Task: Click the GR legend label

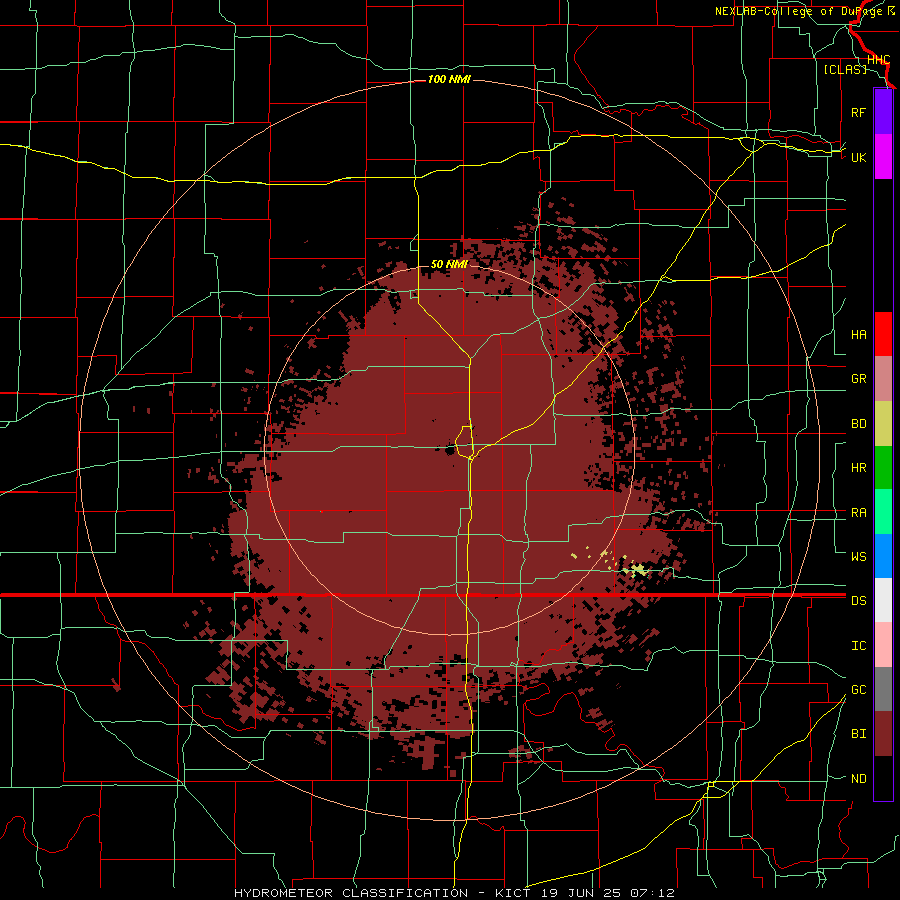Action: pyautogui.click(x=858, y=379)
